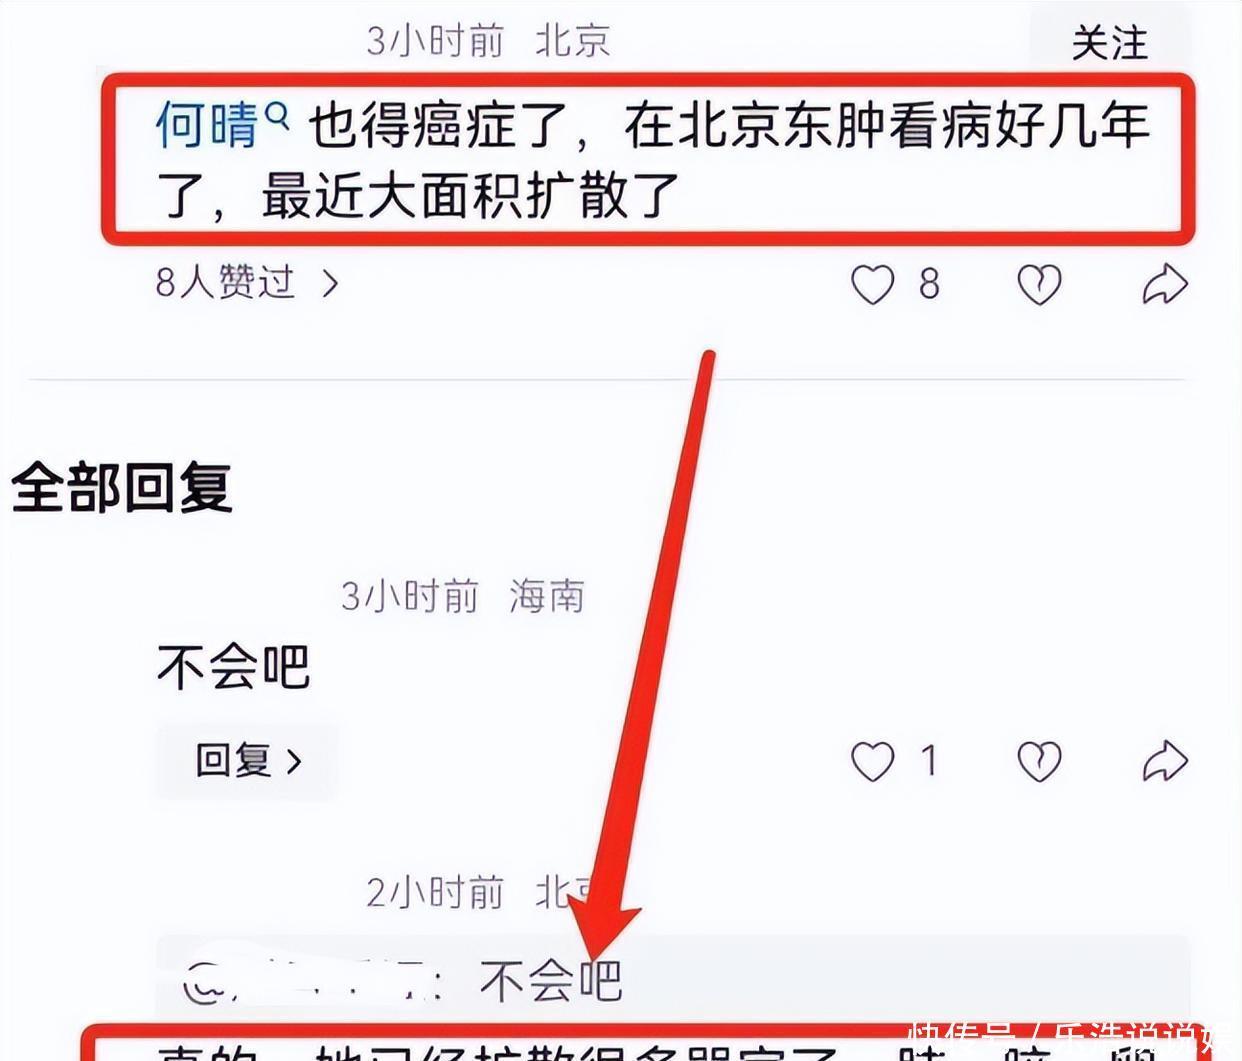This screenshot has height=1061, width=1242.
Task: Tap the broken-heart dislike on the 何晴 comment
Action: [1039, 285]
